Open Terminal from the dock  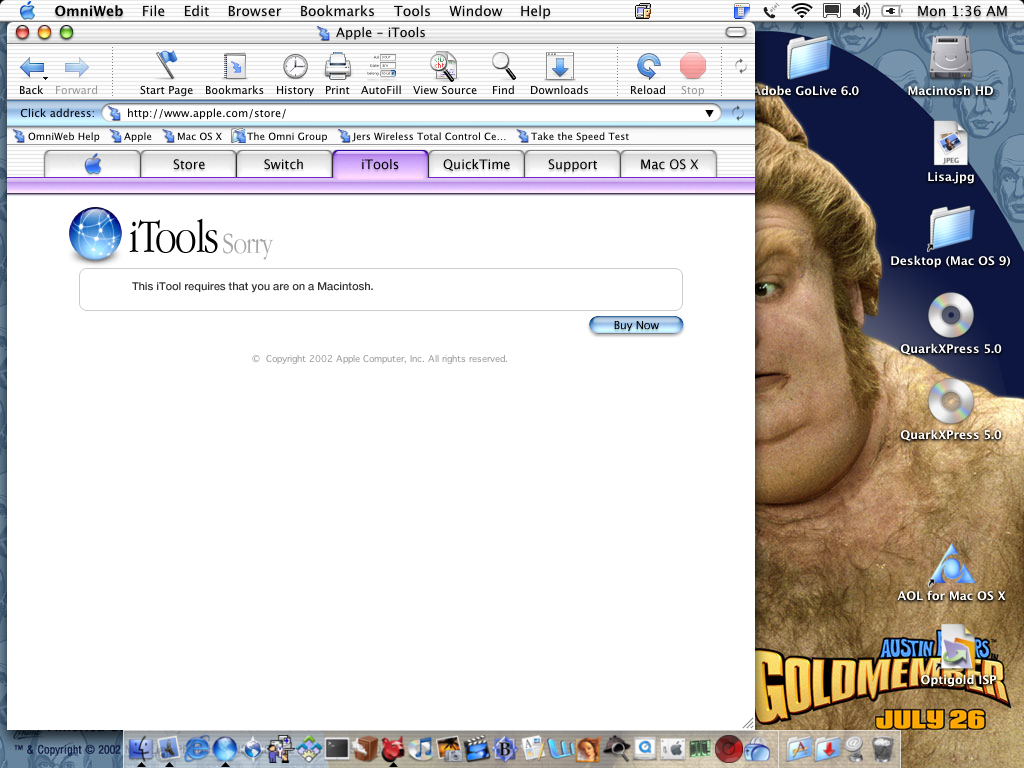coord(337,748)
